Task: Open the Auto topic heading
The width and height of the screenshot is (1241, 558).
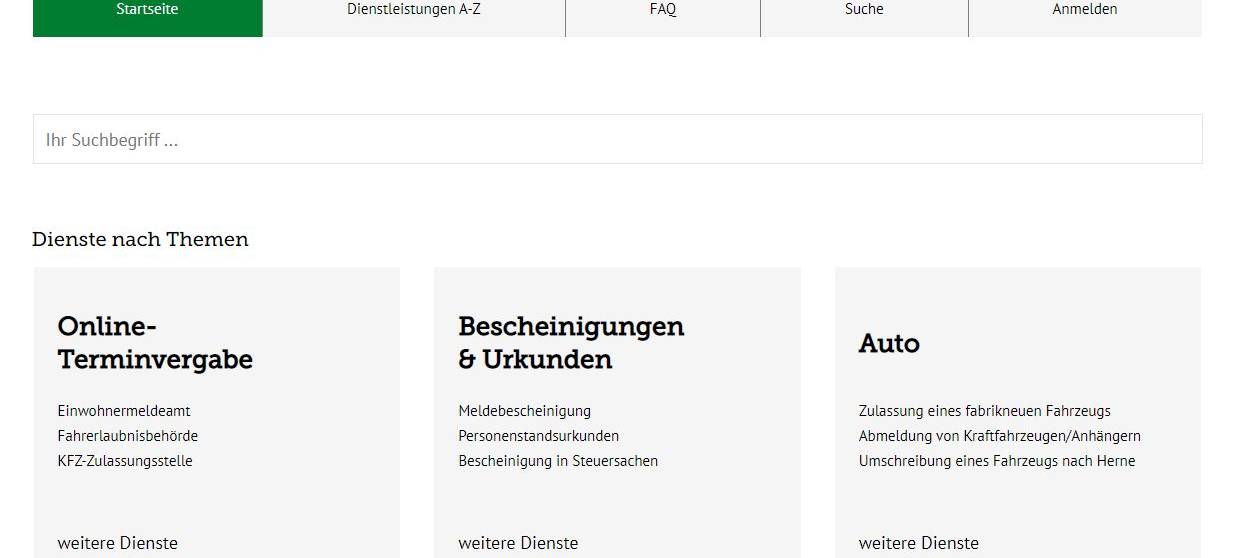Action: 889,343
